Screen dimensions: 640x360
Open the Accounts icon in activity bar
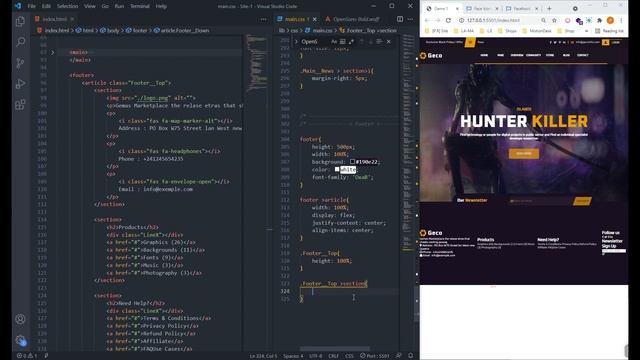(x=20, y=319)
